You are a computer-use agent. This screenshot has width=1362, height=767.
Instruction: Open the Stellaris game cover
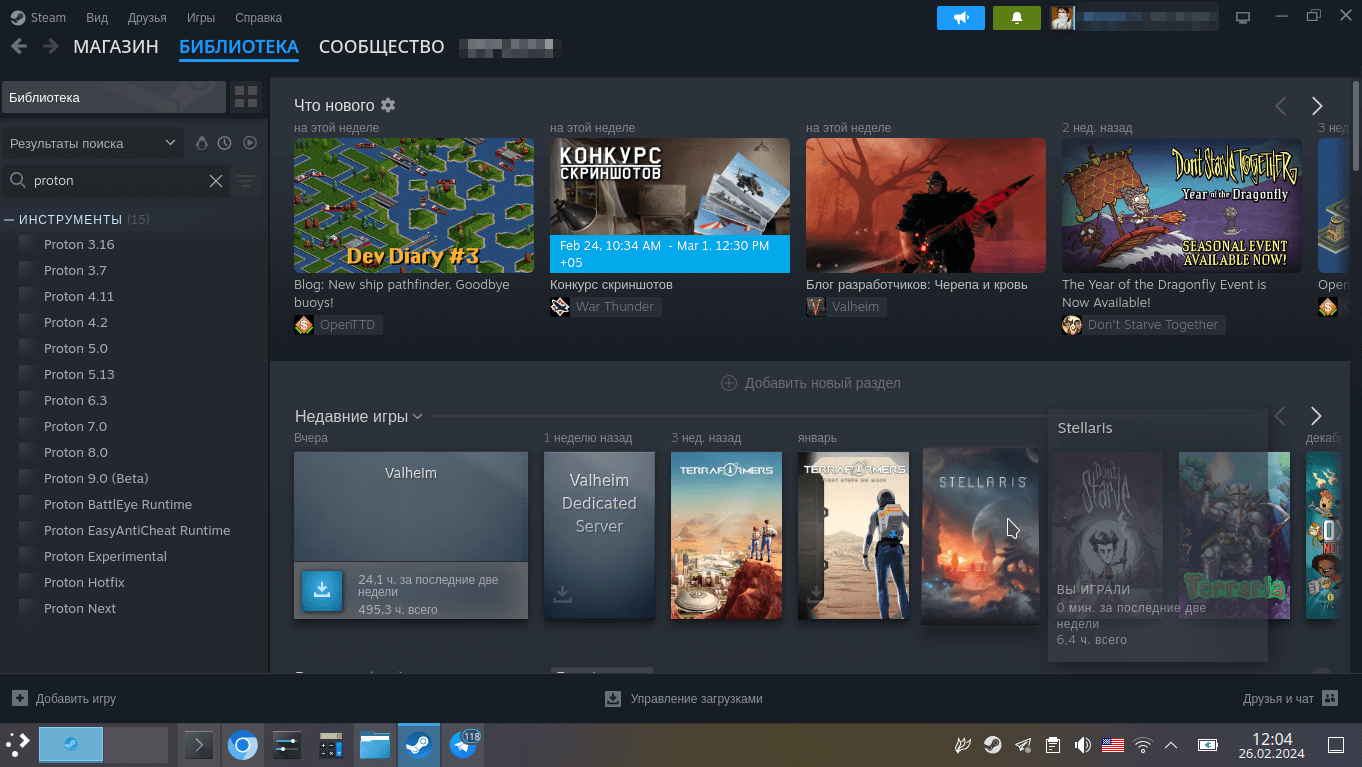pyautogui.click(x=980, y=535)
